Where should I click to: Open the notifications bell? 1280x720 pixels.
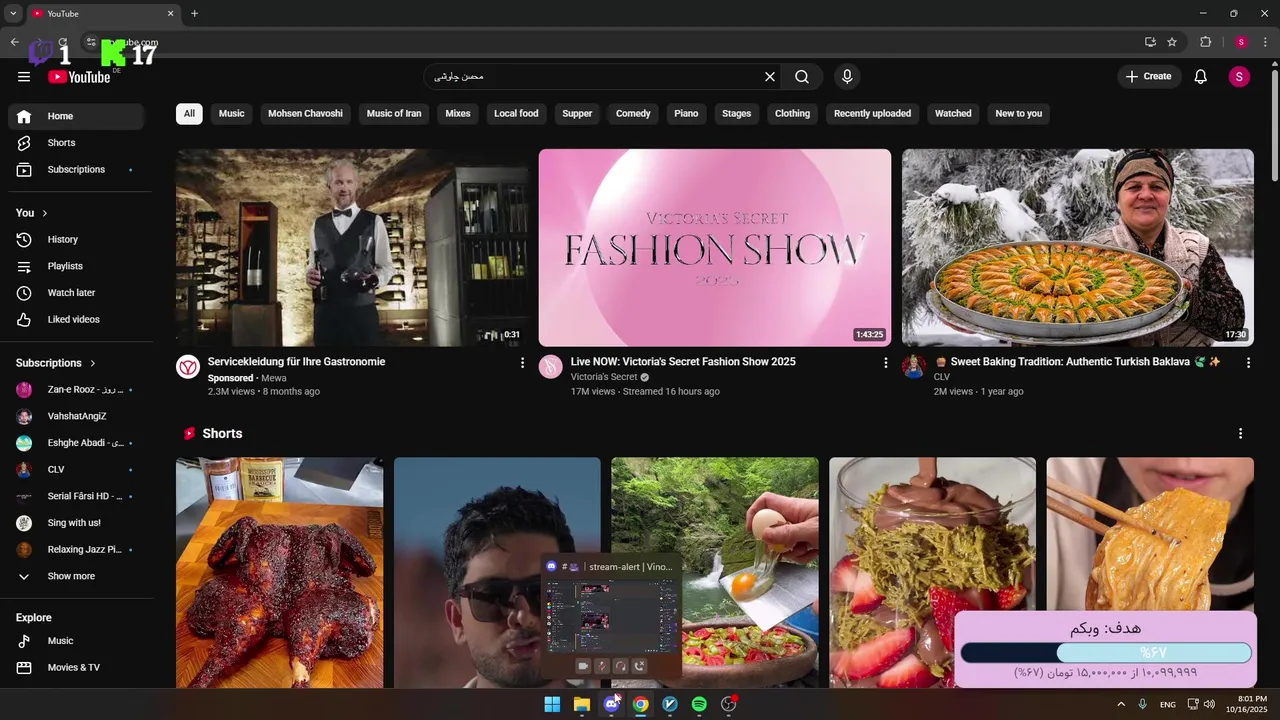coord(1201,77)
